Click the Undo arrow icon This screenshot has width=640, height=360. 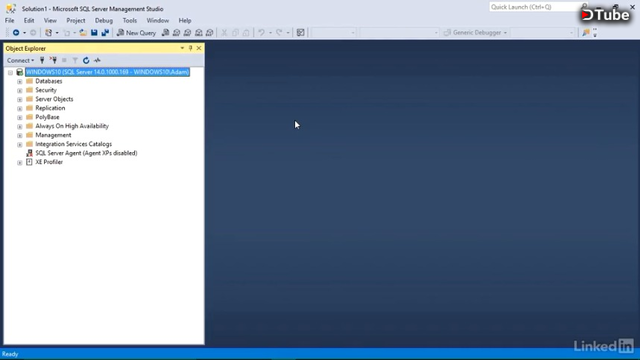pyautogui.click(x=261, y=33)
